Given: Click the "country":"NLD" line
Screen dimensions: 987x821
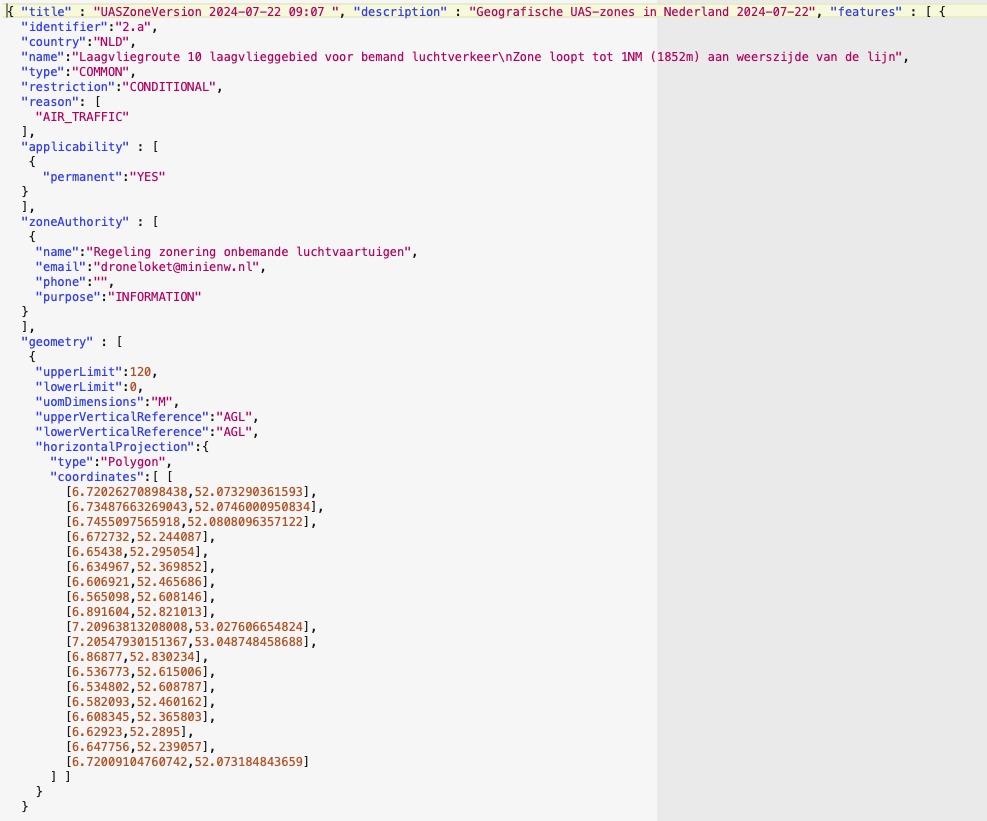Looking at the screenshot, I should click(78, 42).
